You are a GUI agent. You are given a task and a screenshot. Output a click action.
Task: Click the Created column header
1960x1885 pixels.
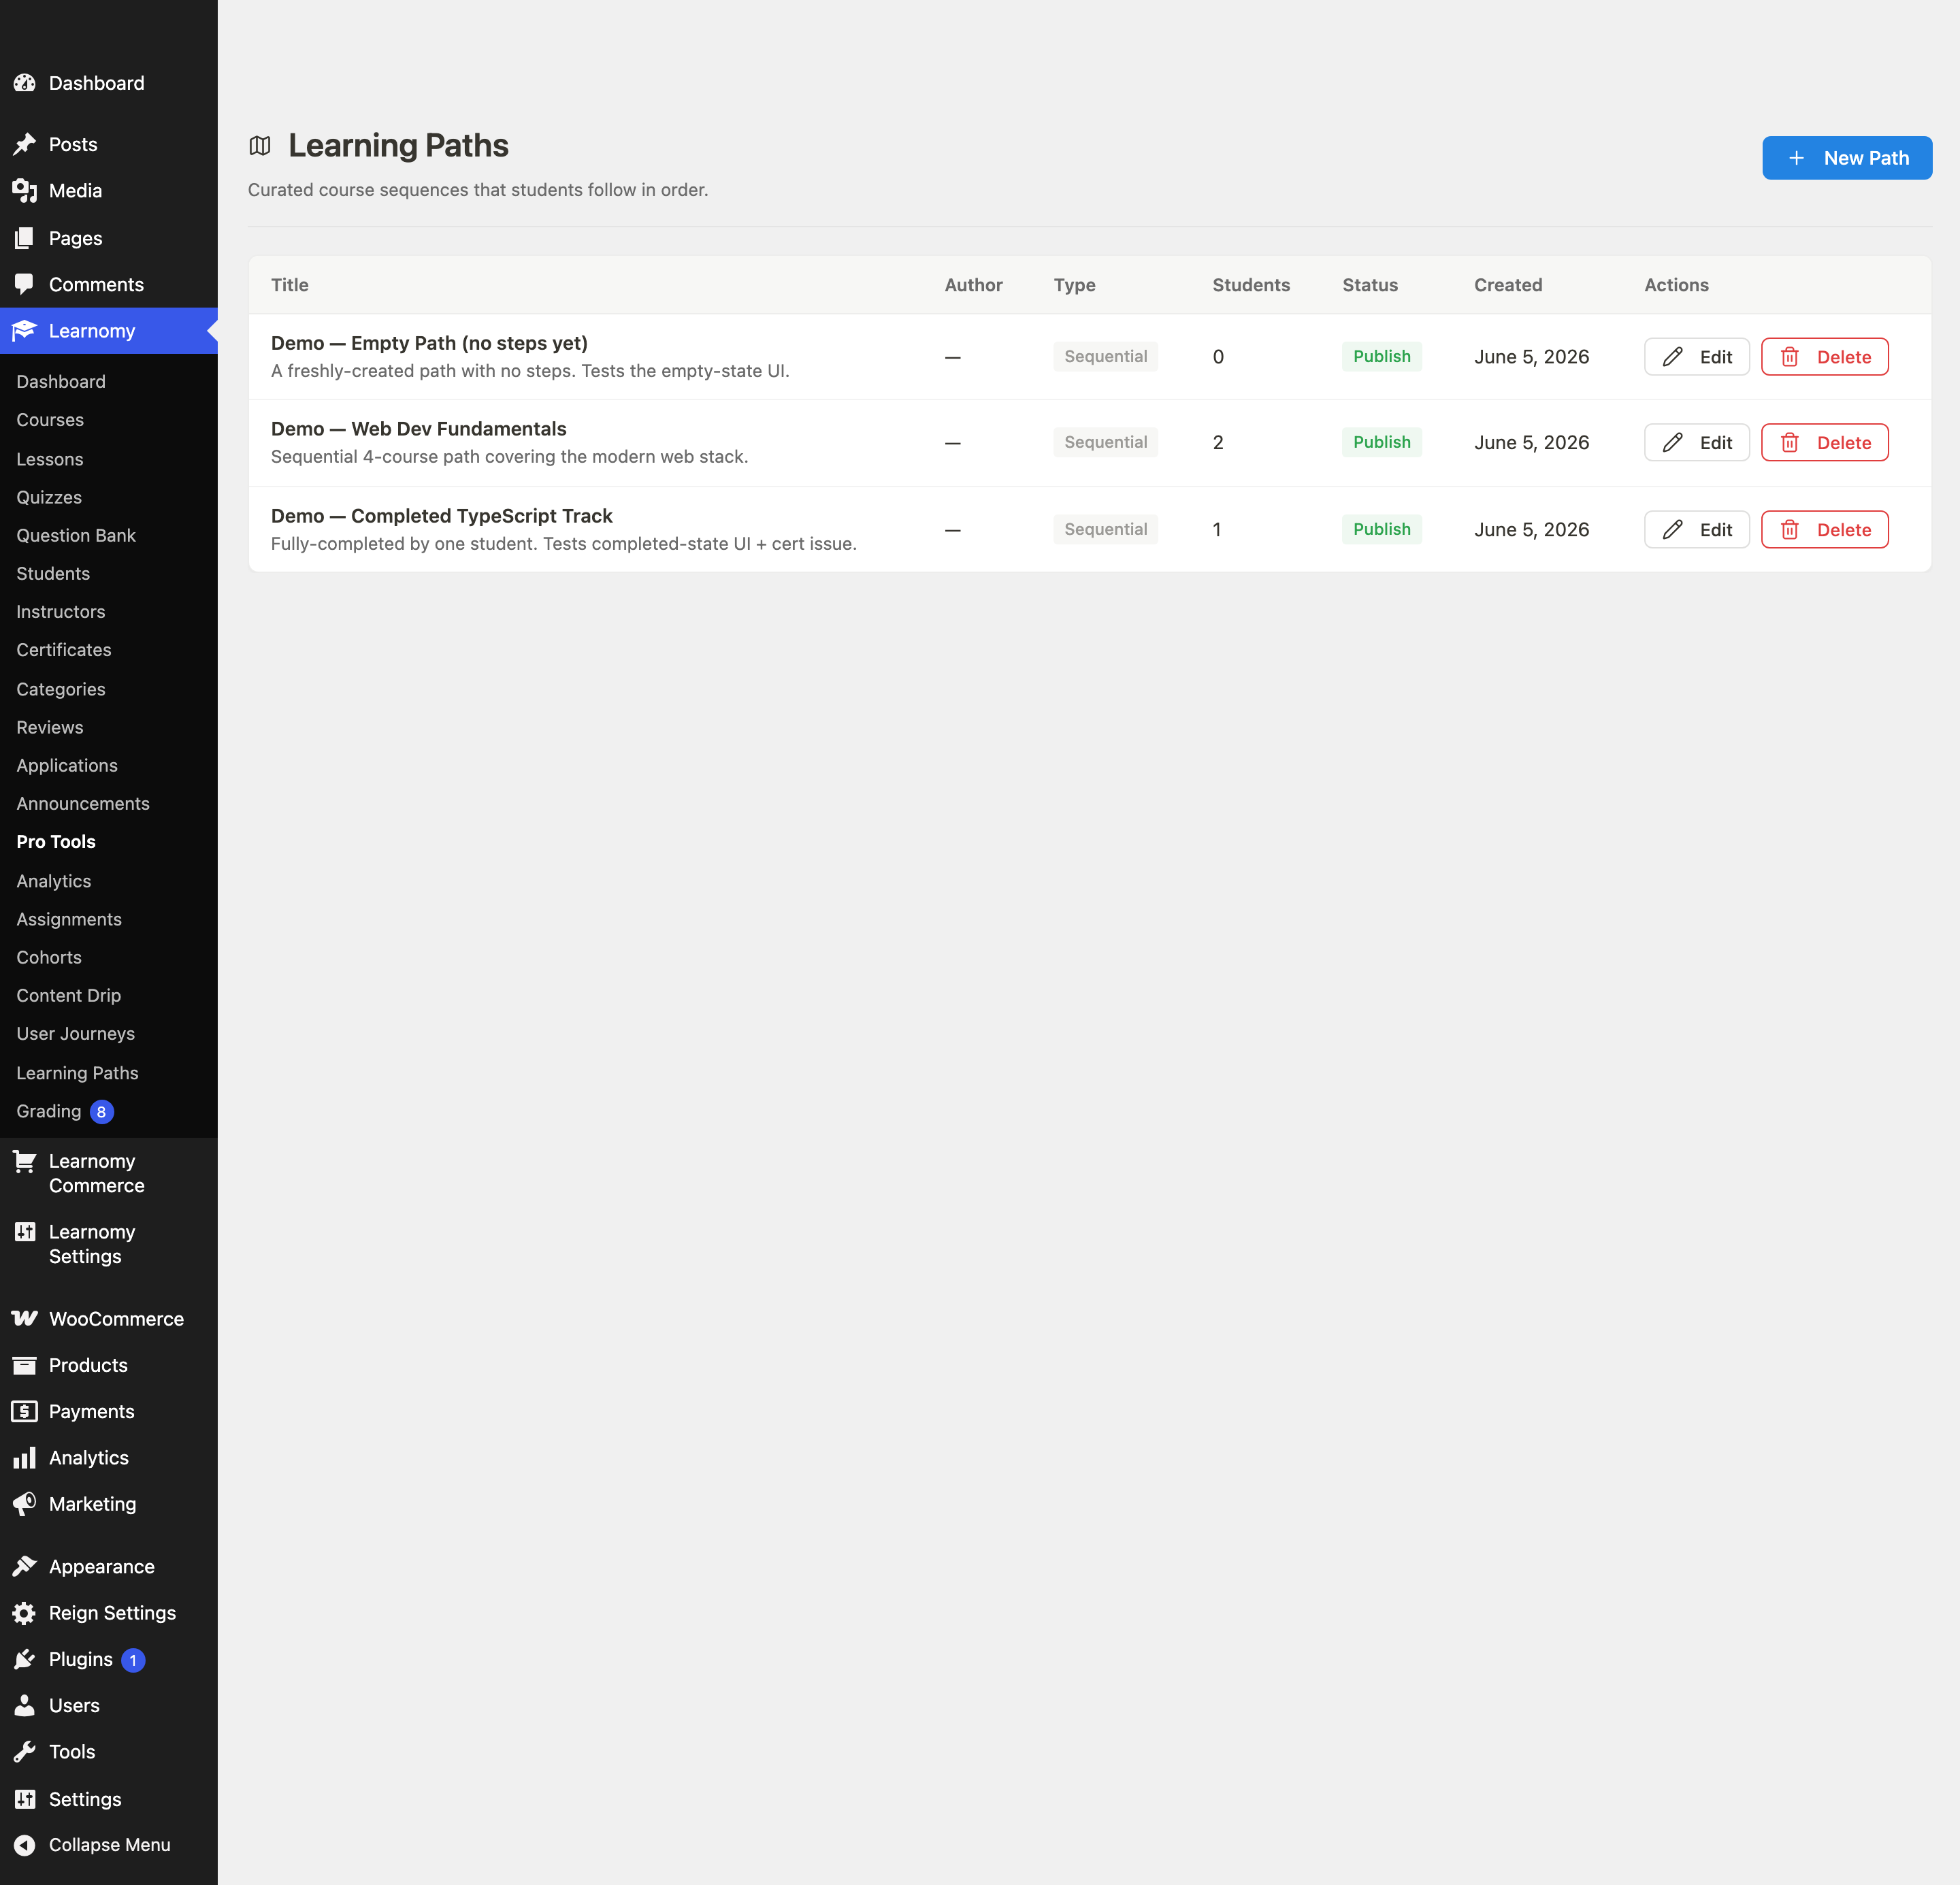[1508, 285]
